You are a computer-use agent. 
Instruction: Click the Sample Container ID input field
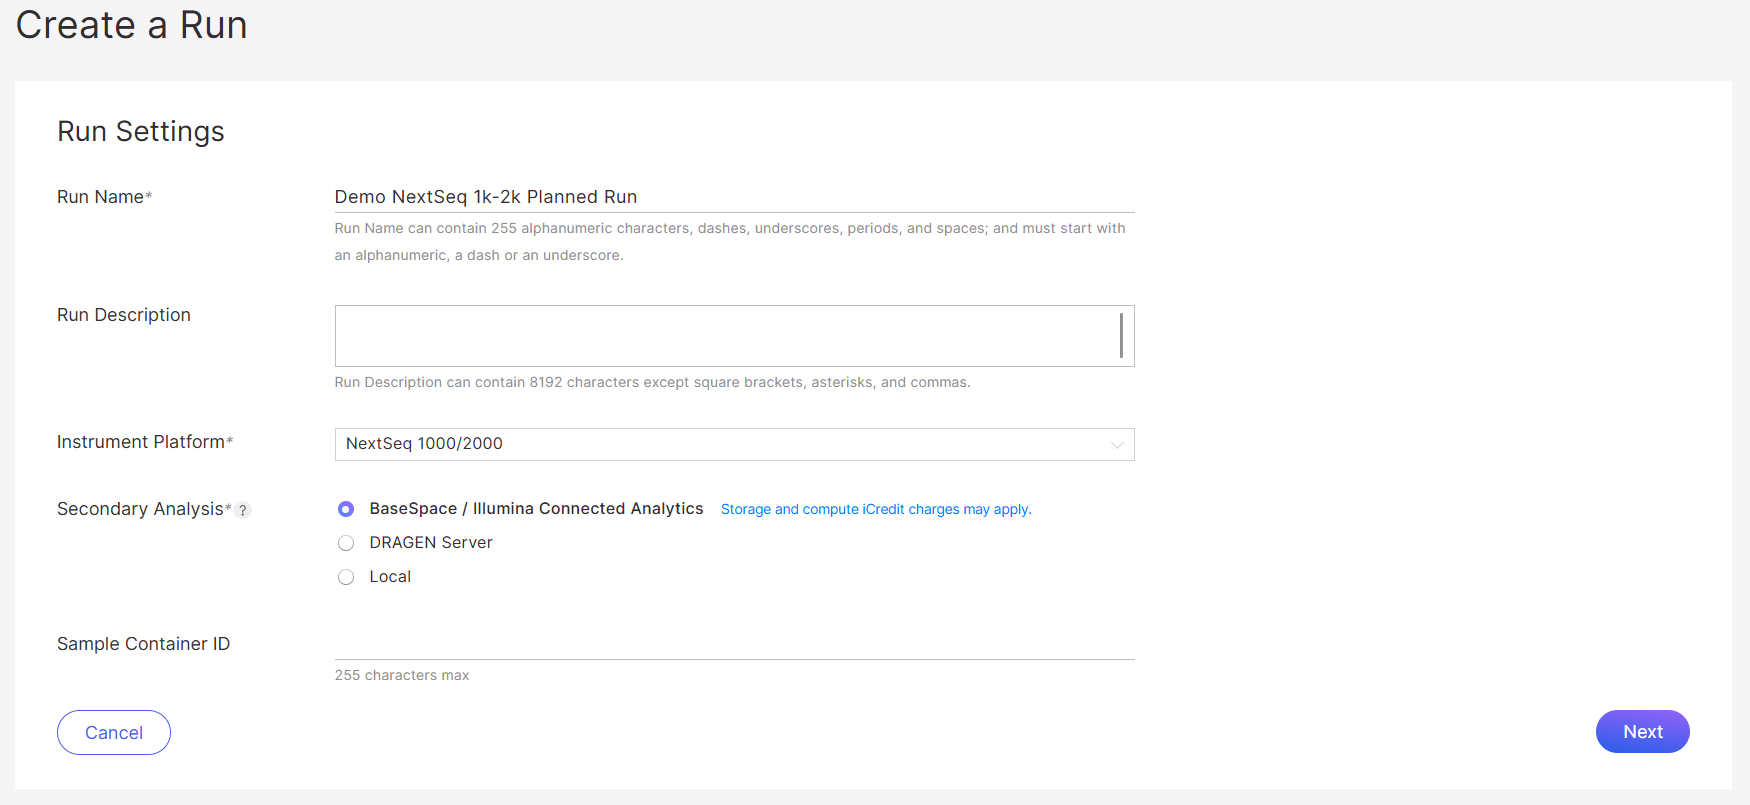click(733, 644)
